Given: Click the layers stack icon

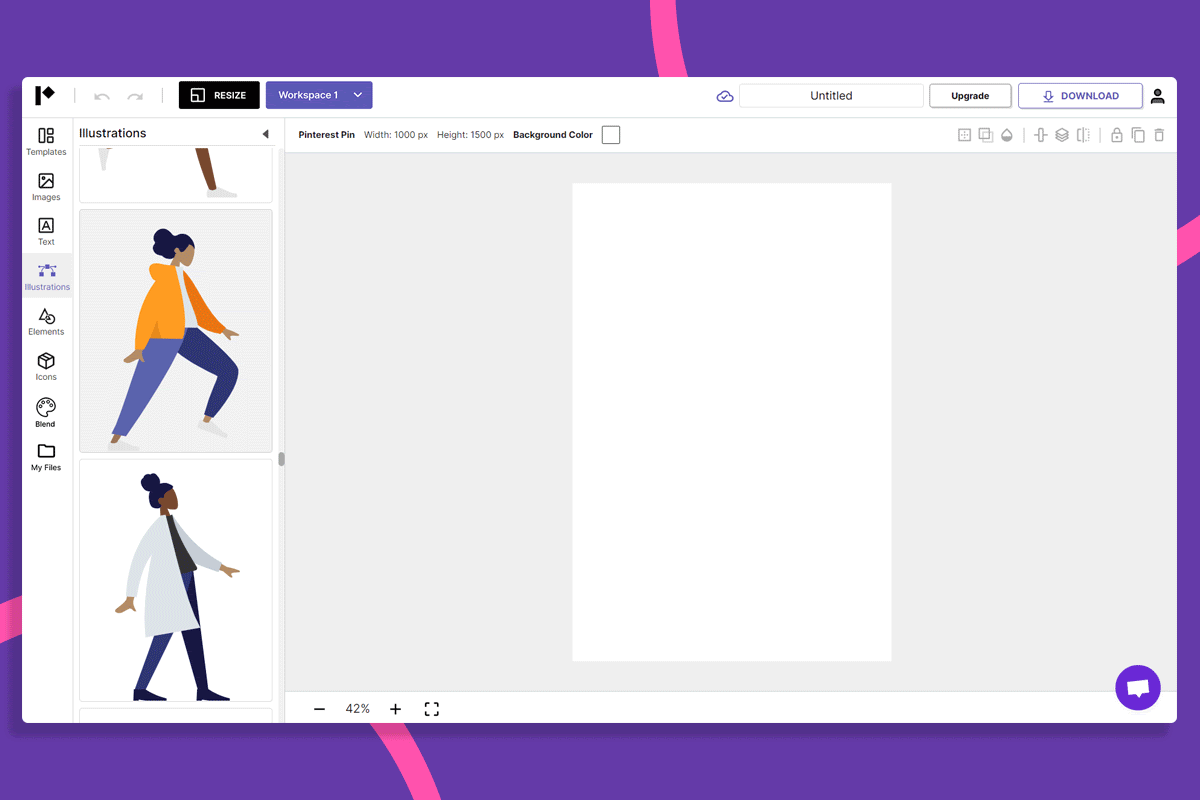Looking at the screenshot, I should [x=1062, y=135].
